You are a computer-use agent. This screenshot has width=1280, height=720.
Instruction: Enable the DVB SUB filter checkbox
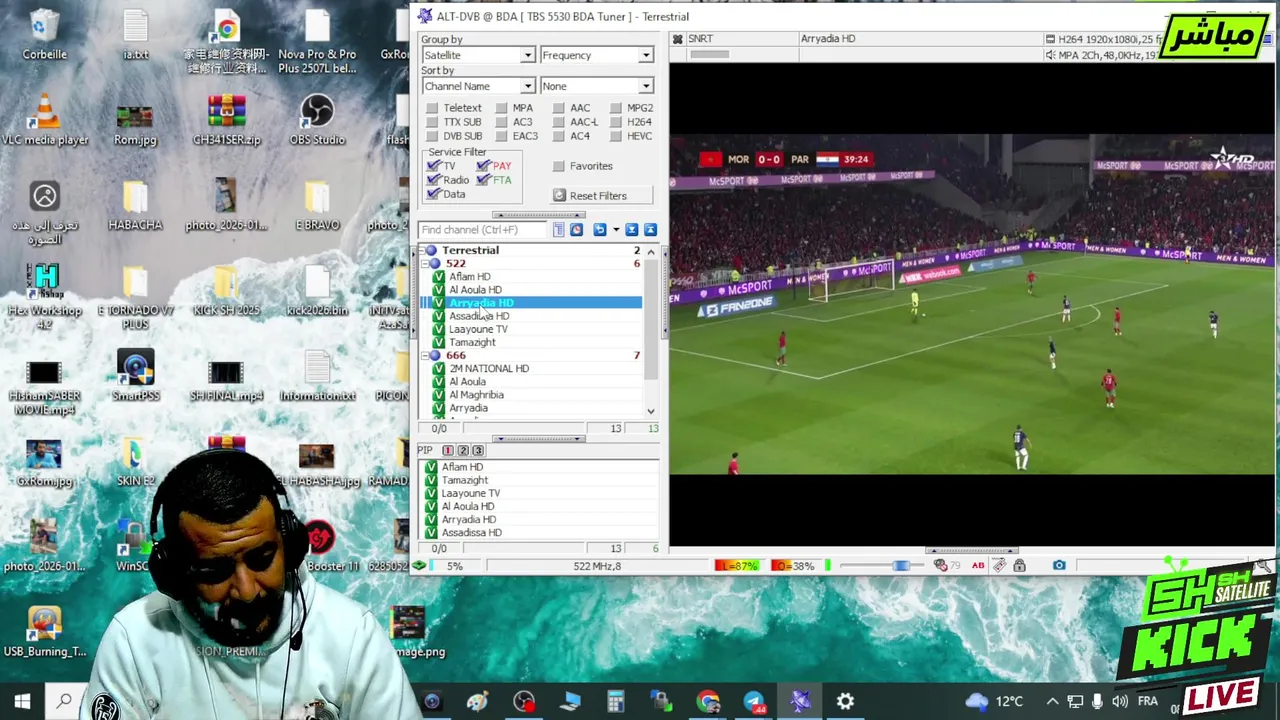pos(433,136)
